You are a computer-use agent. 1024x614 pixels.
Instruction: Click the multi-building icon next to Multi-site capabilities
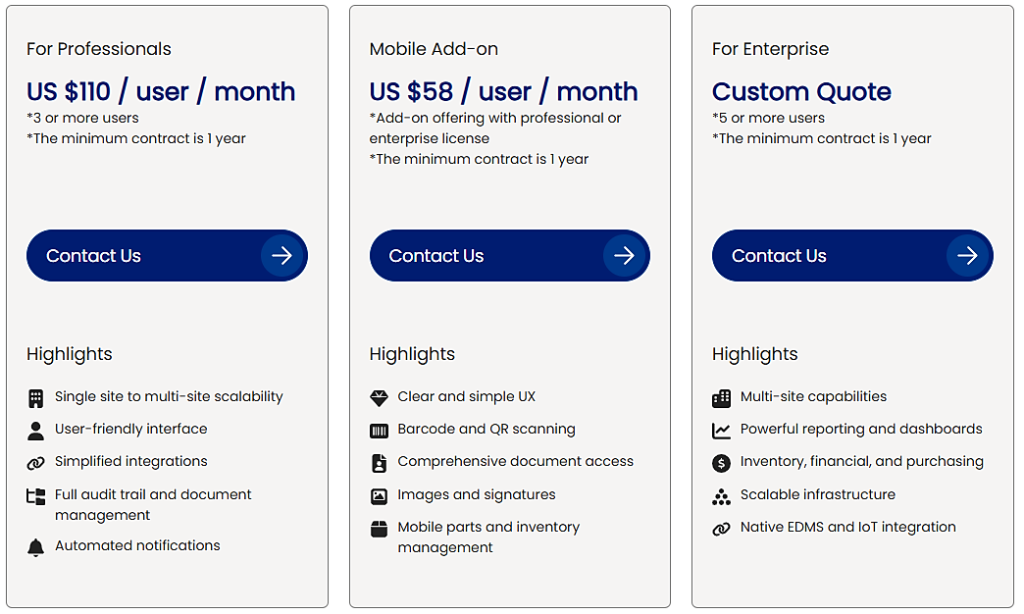pyautogui.click(x=721, y=396)
